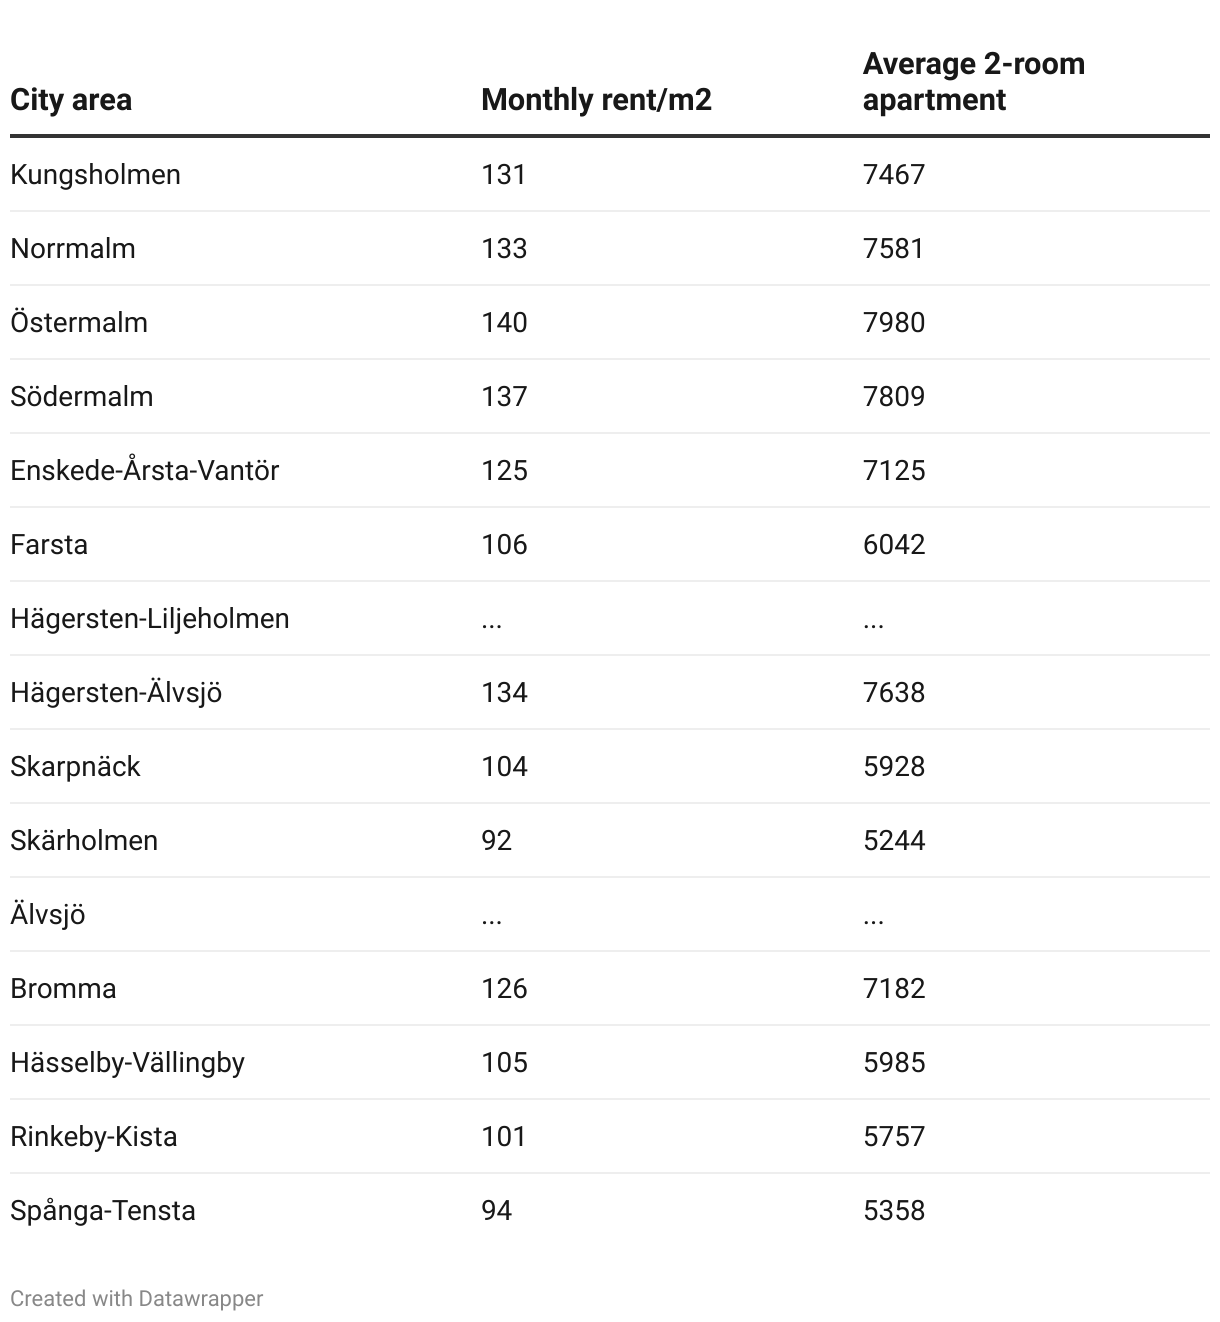Select the Kungsholmen row label
The height and width of the screenshot is (1322, 1220).
[96, 174]
